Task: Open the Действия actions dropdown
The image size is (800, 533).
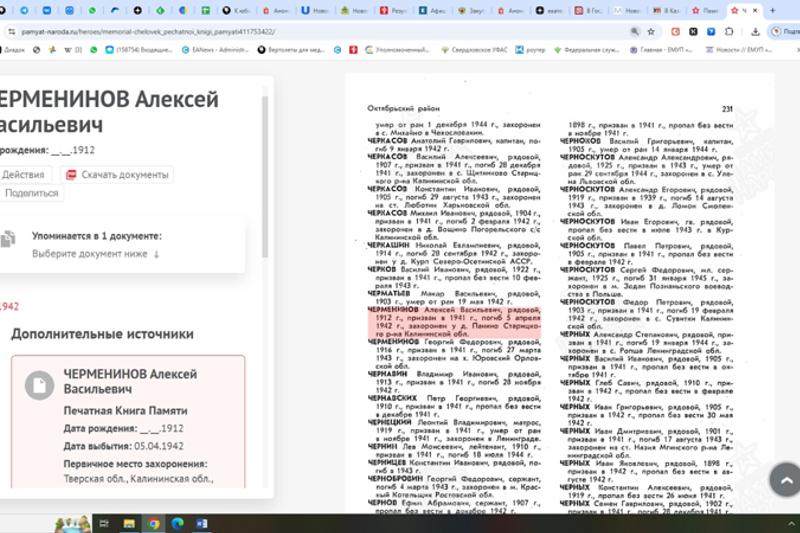Action: pos(24,174)
